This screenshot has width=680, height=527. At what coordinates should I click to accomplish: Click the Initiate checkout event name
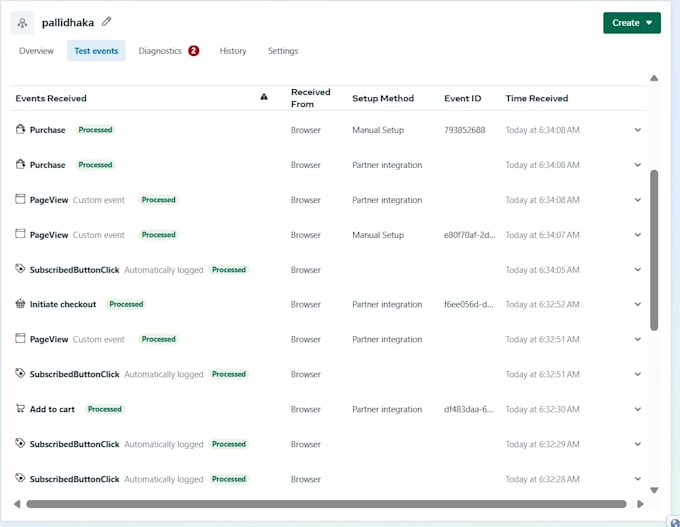pyautogui.click(x=63, y=304)
